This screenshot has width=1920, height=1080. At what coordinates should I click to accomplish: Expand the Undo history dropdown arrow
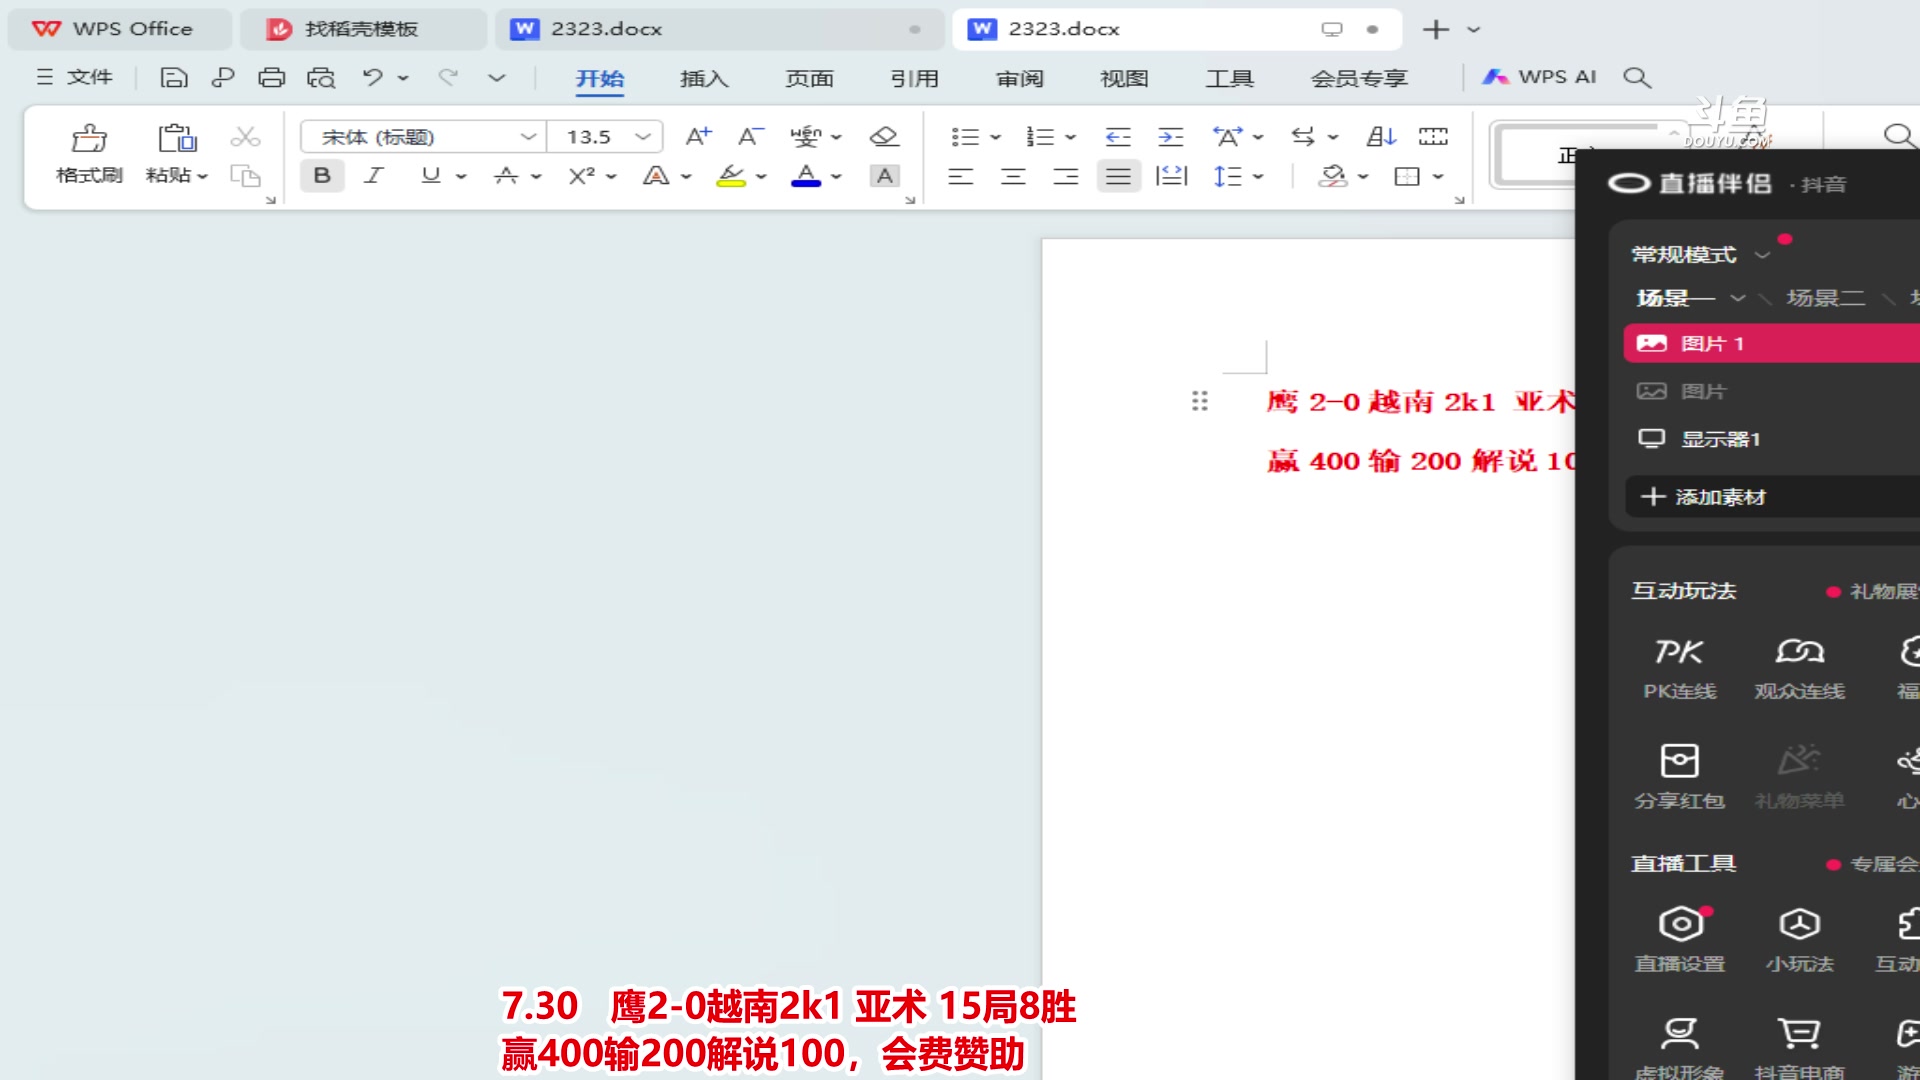point(403,77)
